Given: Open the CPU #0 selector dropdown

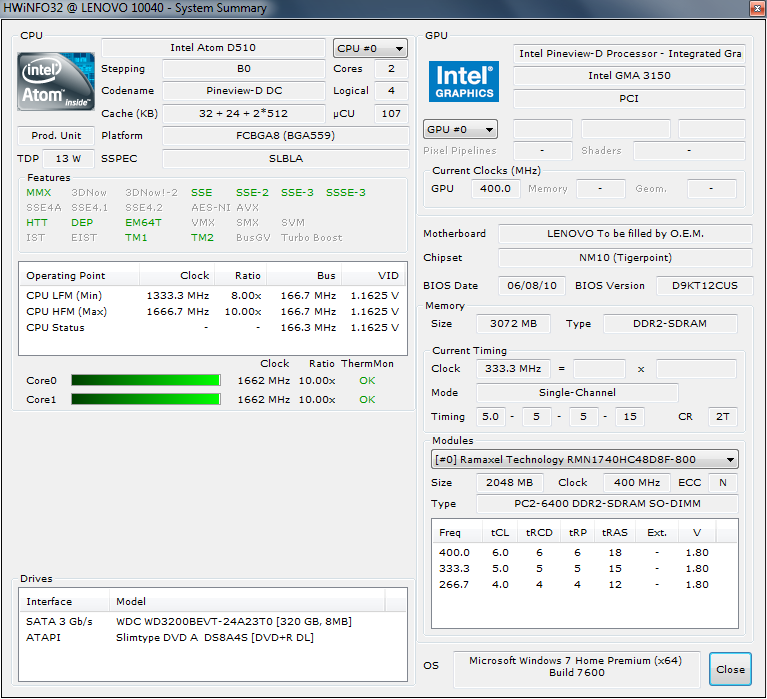Looking at the screenshot, I should (x=370, y=48).
